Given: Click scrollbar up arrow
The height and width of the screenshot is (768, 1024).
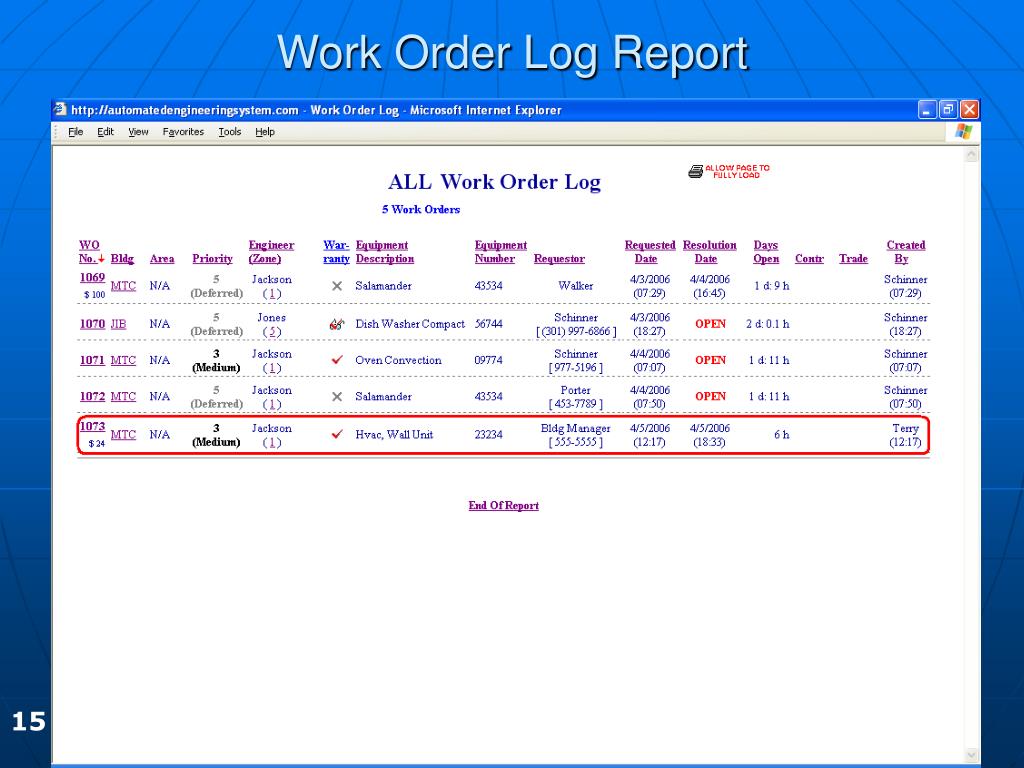Looking at the screenshot, I should pos(971,155).
